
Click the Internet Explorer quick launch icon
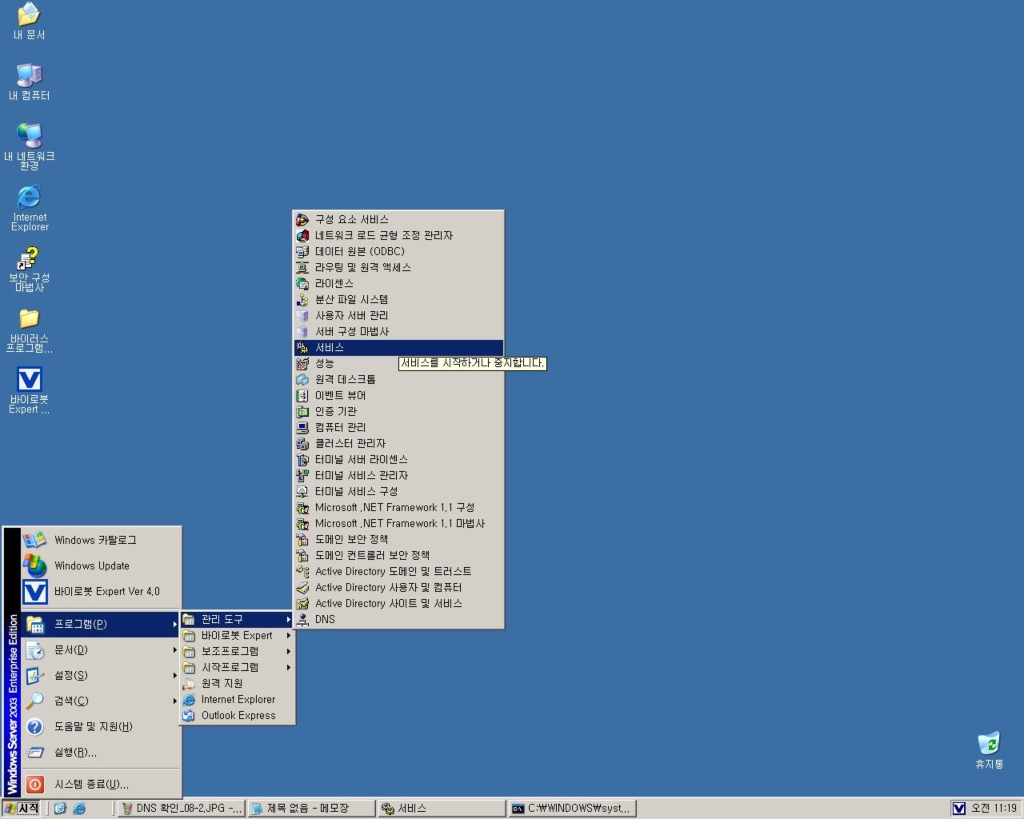(79, 809)
